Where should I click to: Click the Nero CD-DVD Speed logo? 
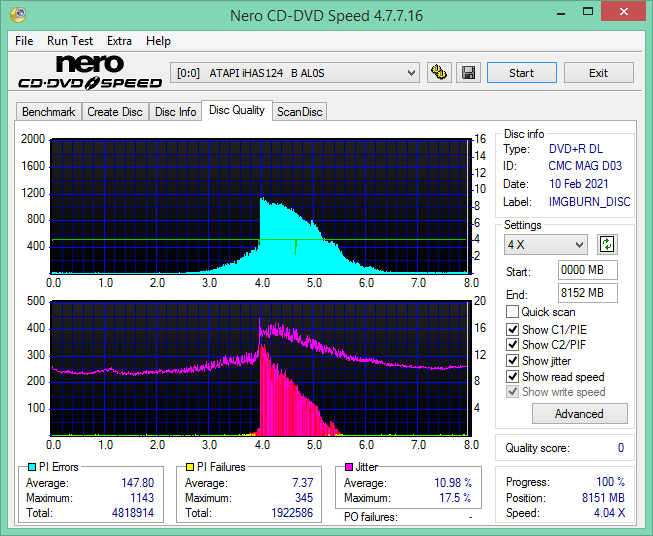click(90, 72)
